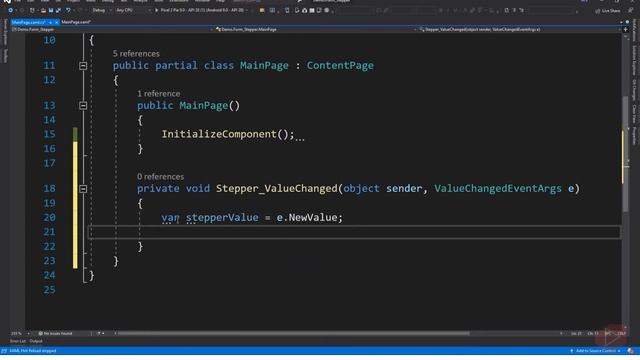Viewport: 640px width, 360px height.
Task: Click the '1 reference' CodeLens link
Action: [158, 93]
